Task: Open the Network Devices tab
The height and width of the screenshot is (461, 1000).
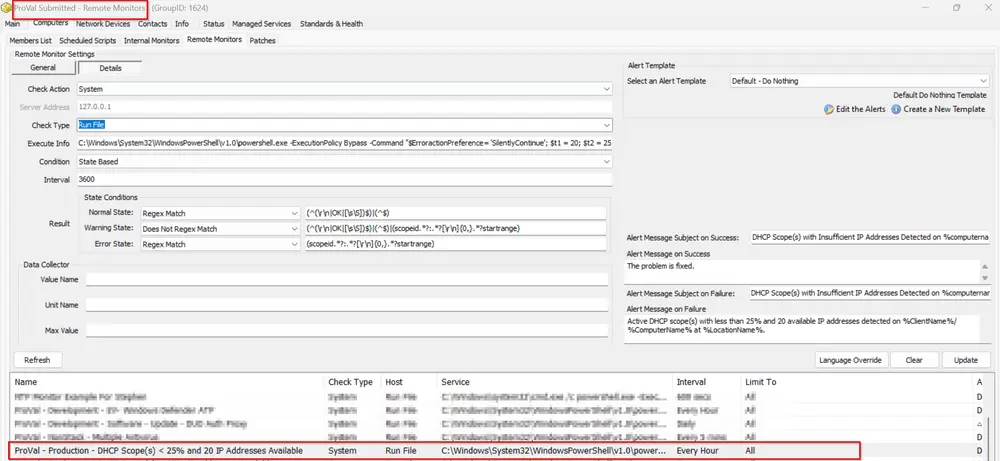Action: (x=103, y=24)
